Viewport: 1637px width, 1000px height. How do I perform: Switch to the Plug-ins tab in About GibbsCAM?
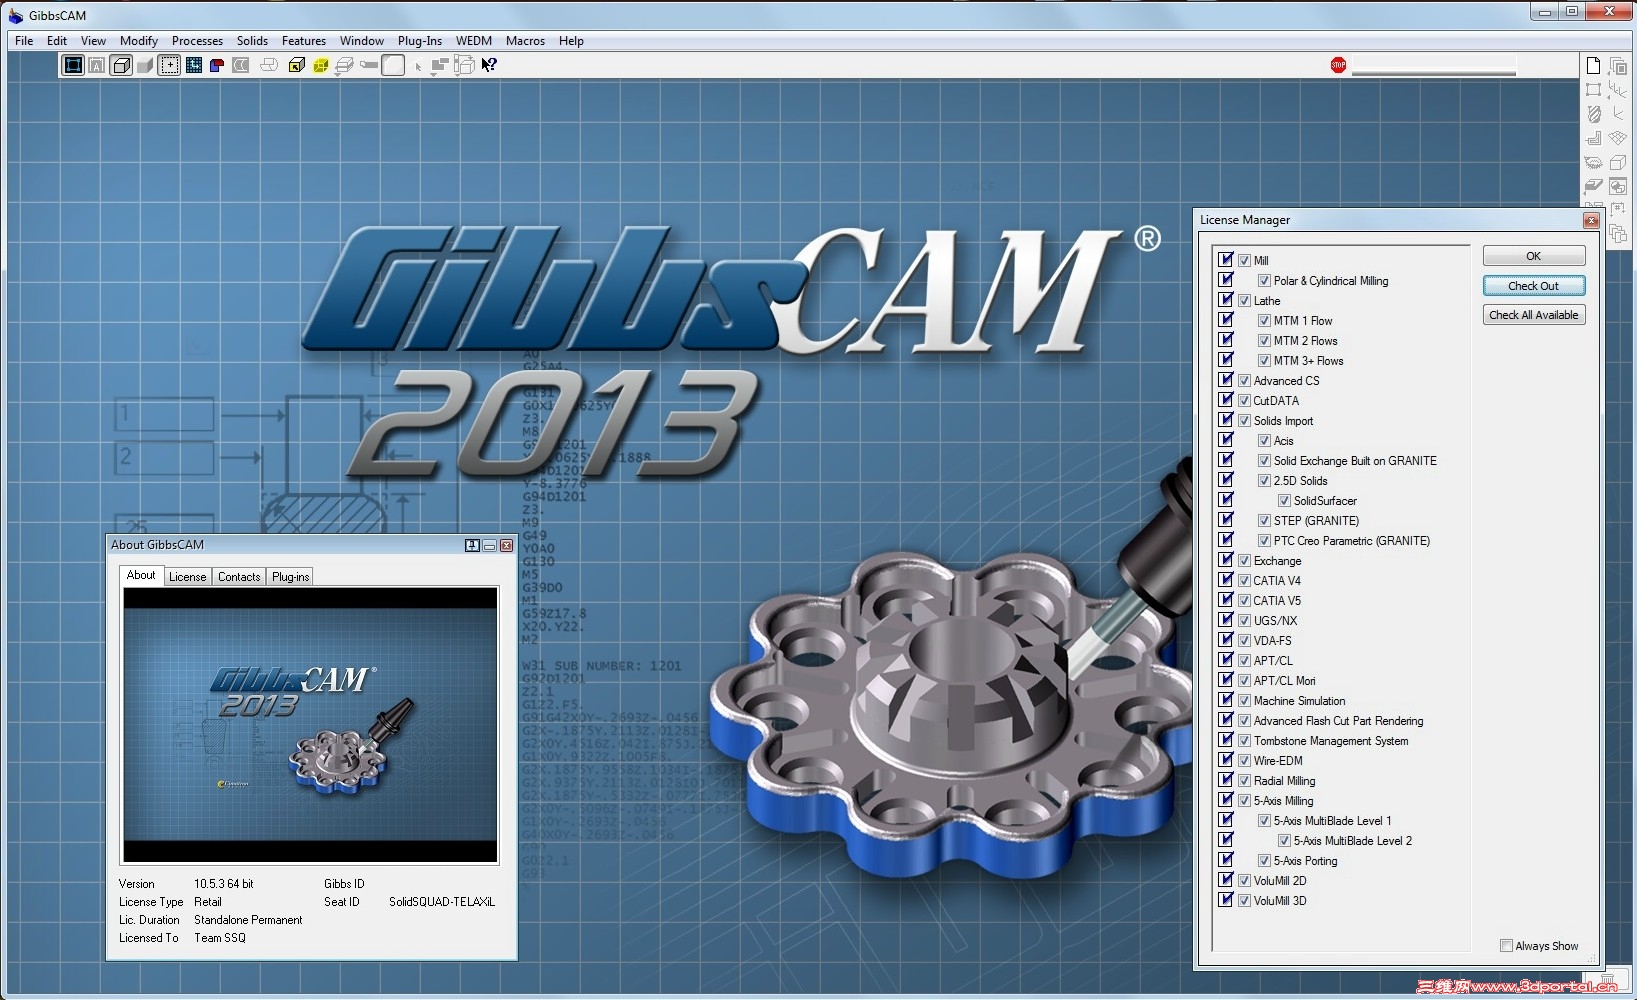291,576
